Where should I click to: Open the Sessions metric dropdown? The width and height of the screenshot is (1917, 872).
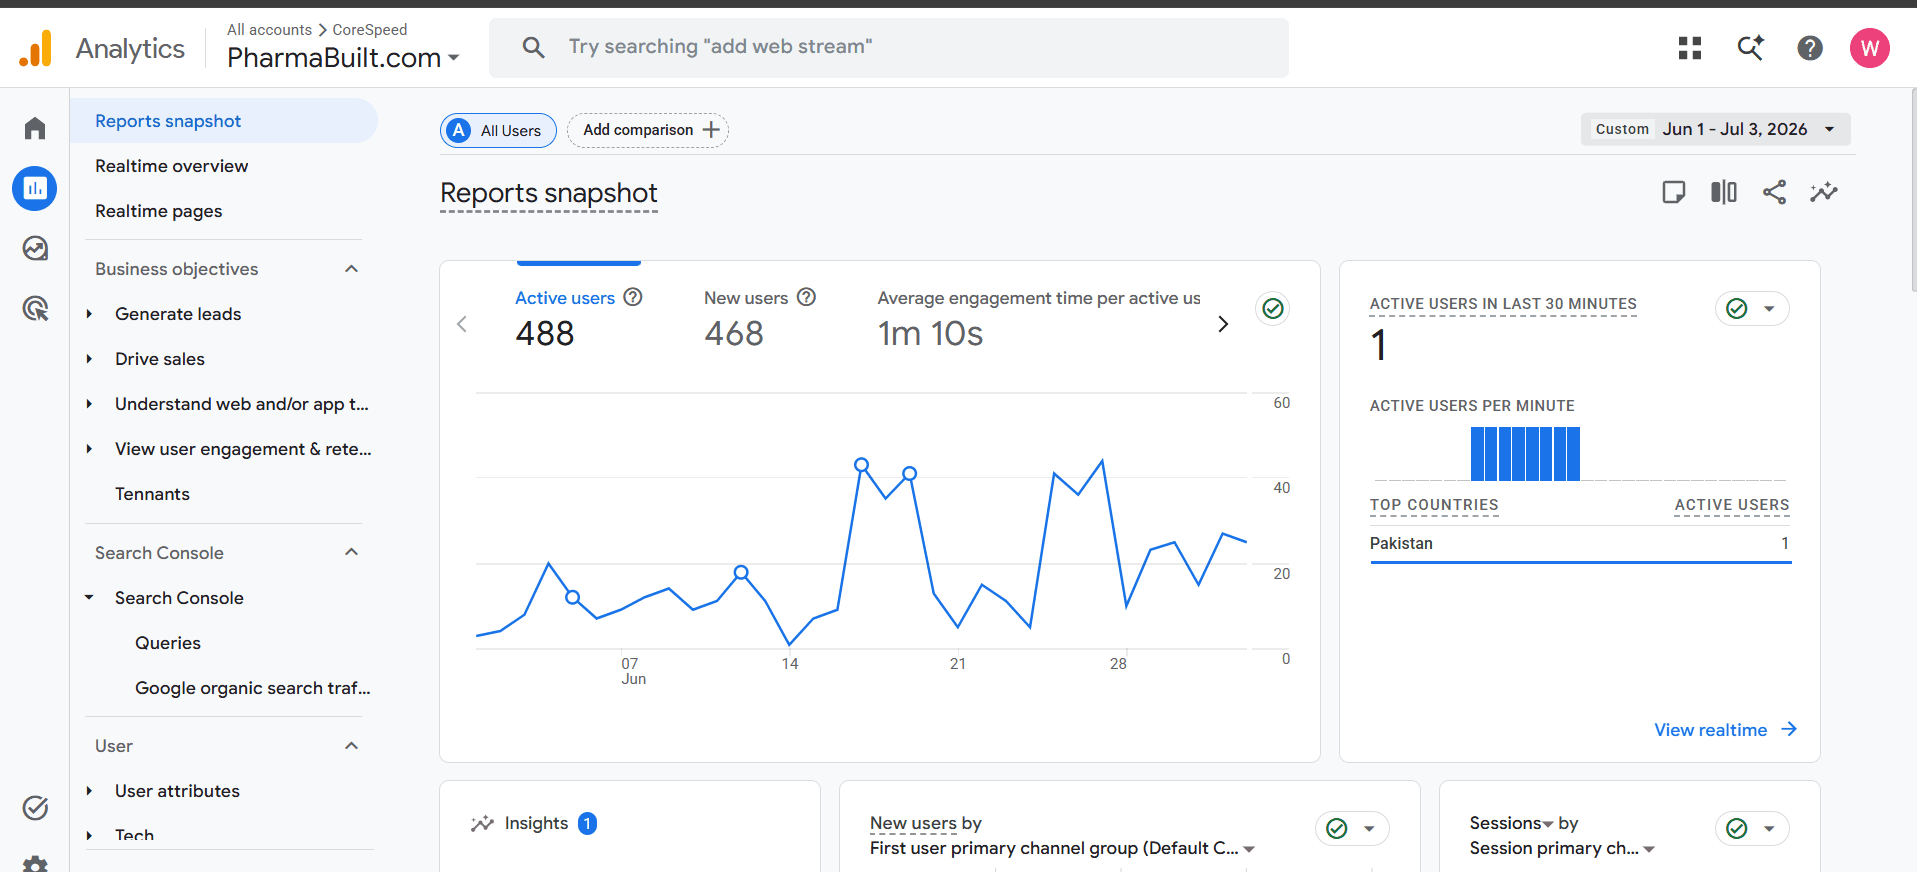1512,823
